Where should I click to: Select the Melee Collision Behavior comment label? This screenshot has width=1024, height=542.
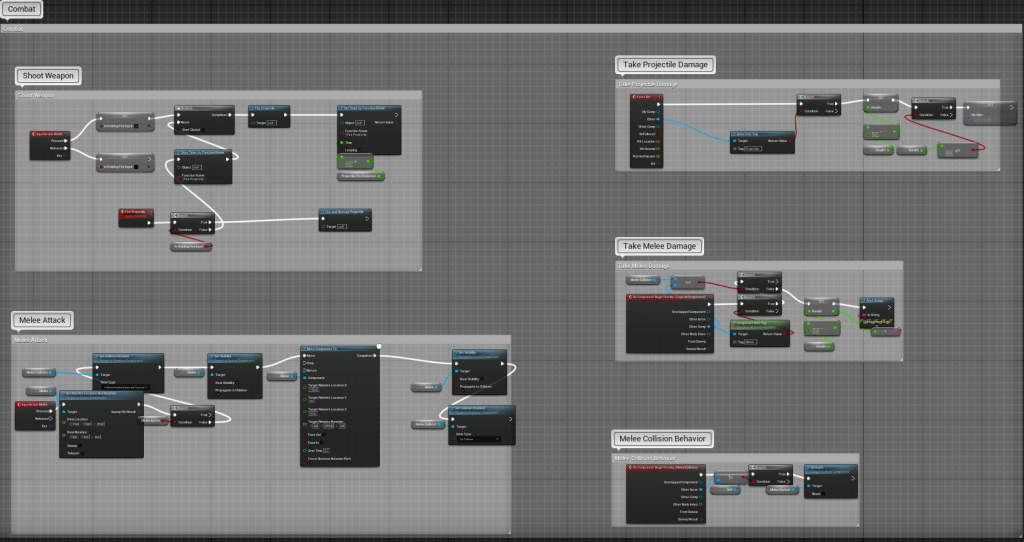coord(663,438)
